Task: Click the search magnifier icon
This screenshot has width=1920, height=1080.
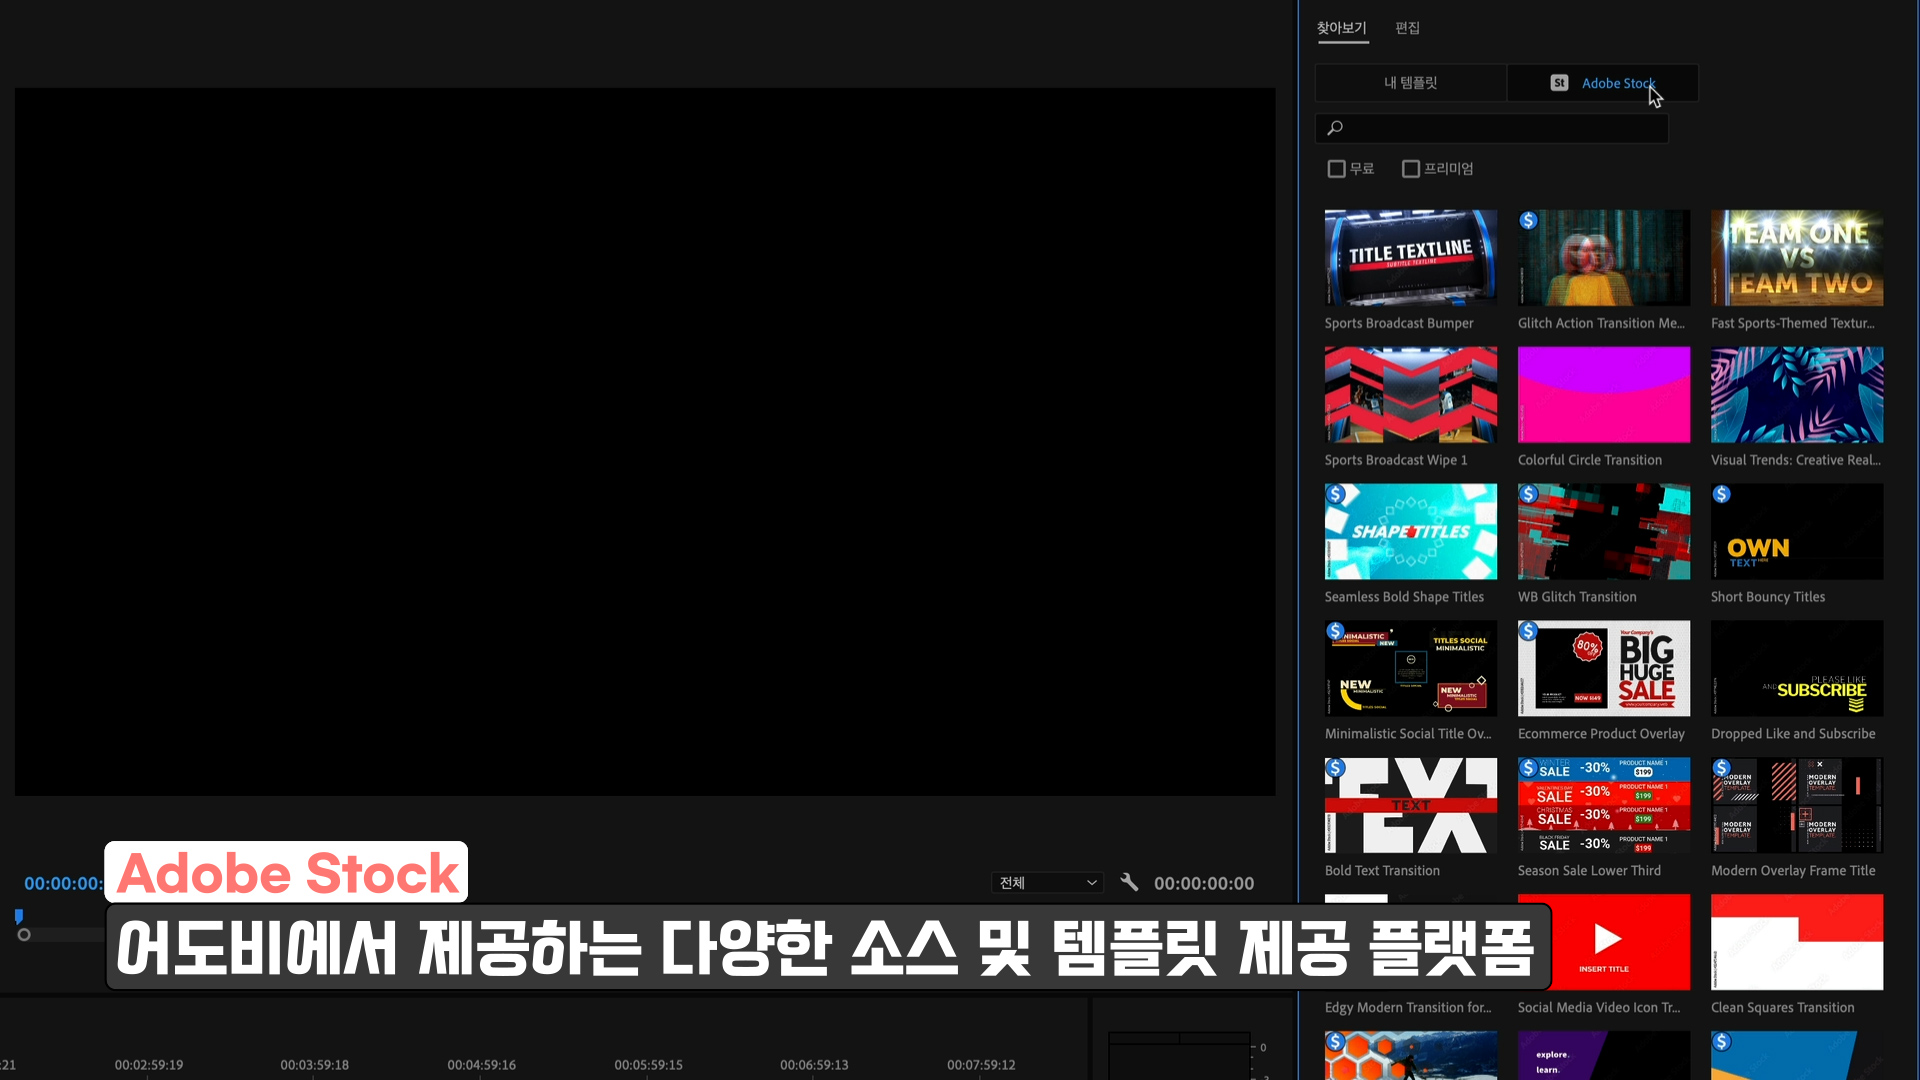Action: (x=1335, y=128)
